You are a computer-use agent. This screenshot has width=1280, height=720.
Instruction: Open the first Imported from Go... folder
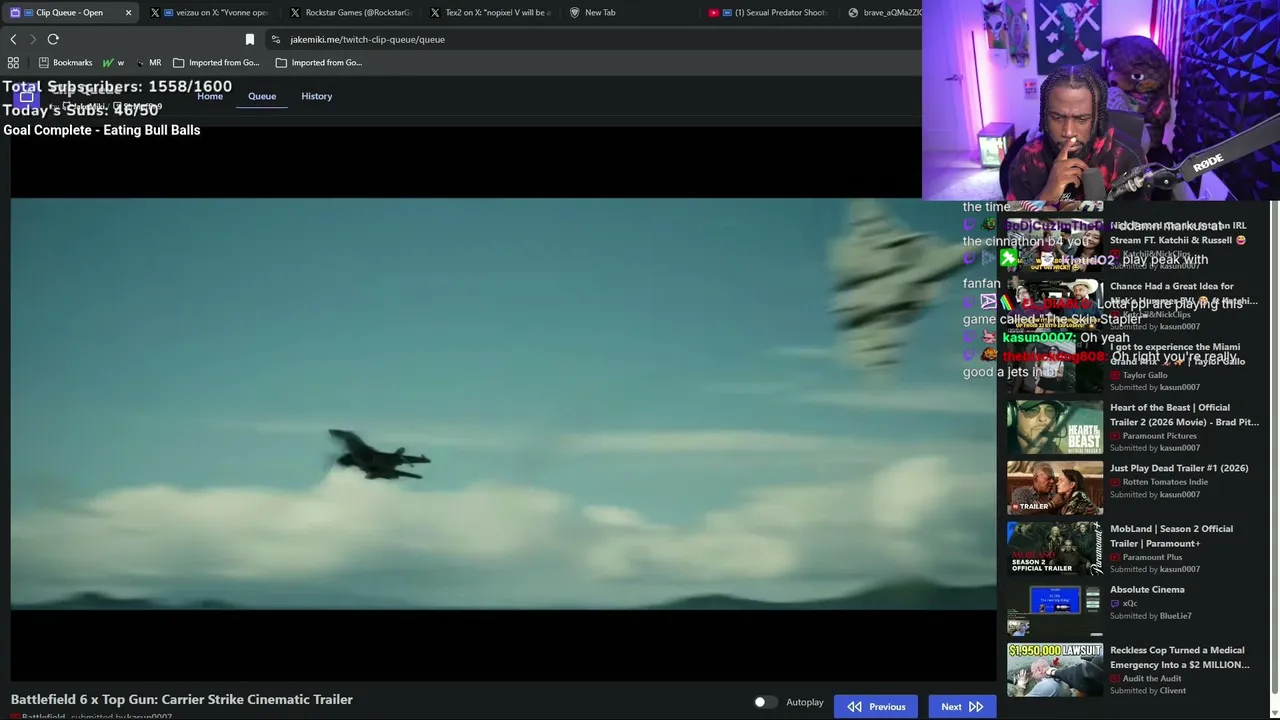(216, 62)
